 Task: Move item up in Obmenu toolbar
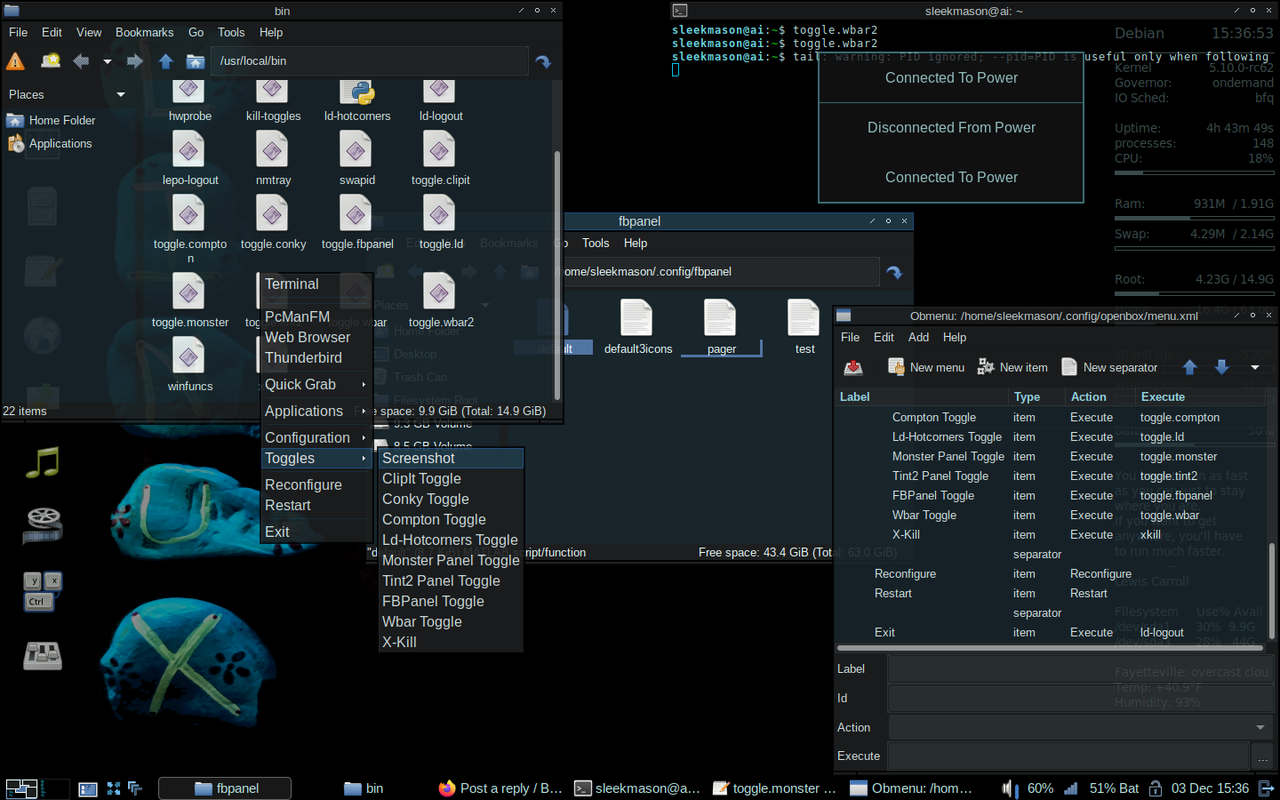(x=1190, y=367)
